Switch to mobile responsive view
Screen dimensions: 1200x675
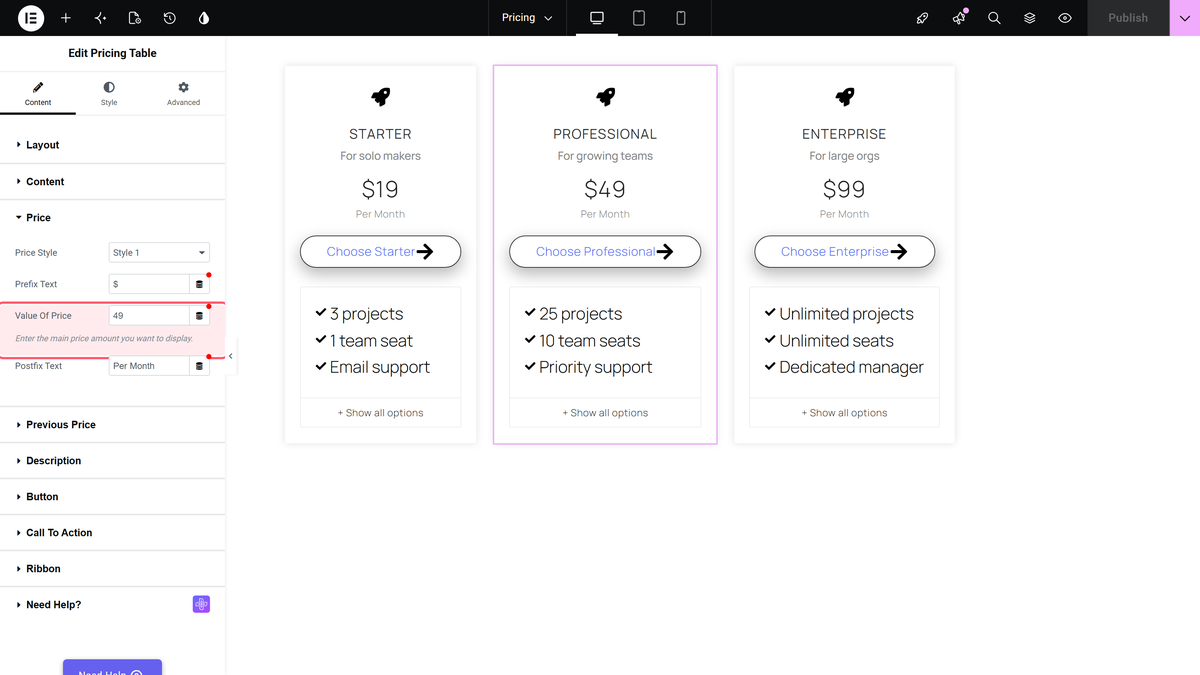681,18
